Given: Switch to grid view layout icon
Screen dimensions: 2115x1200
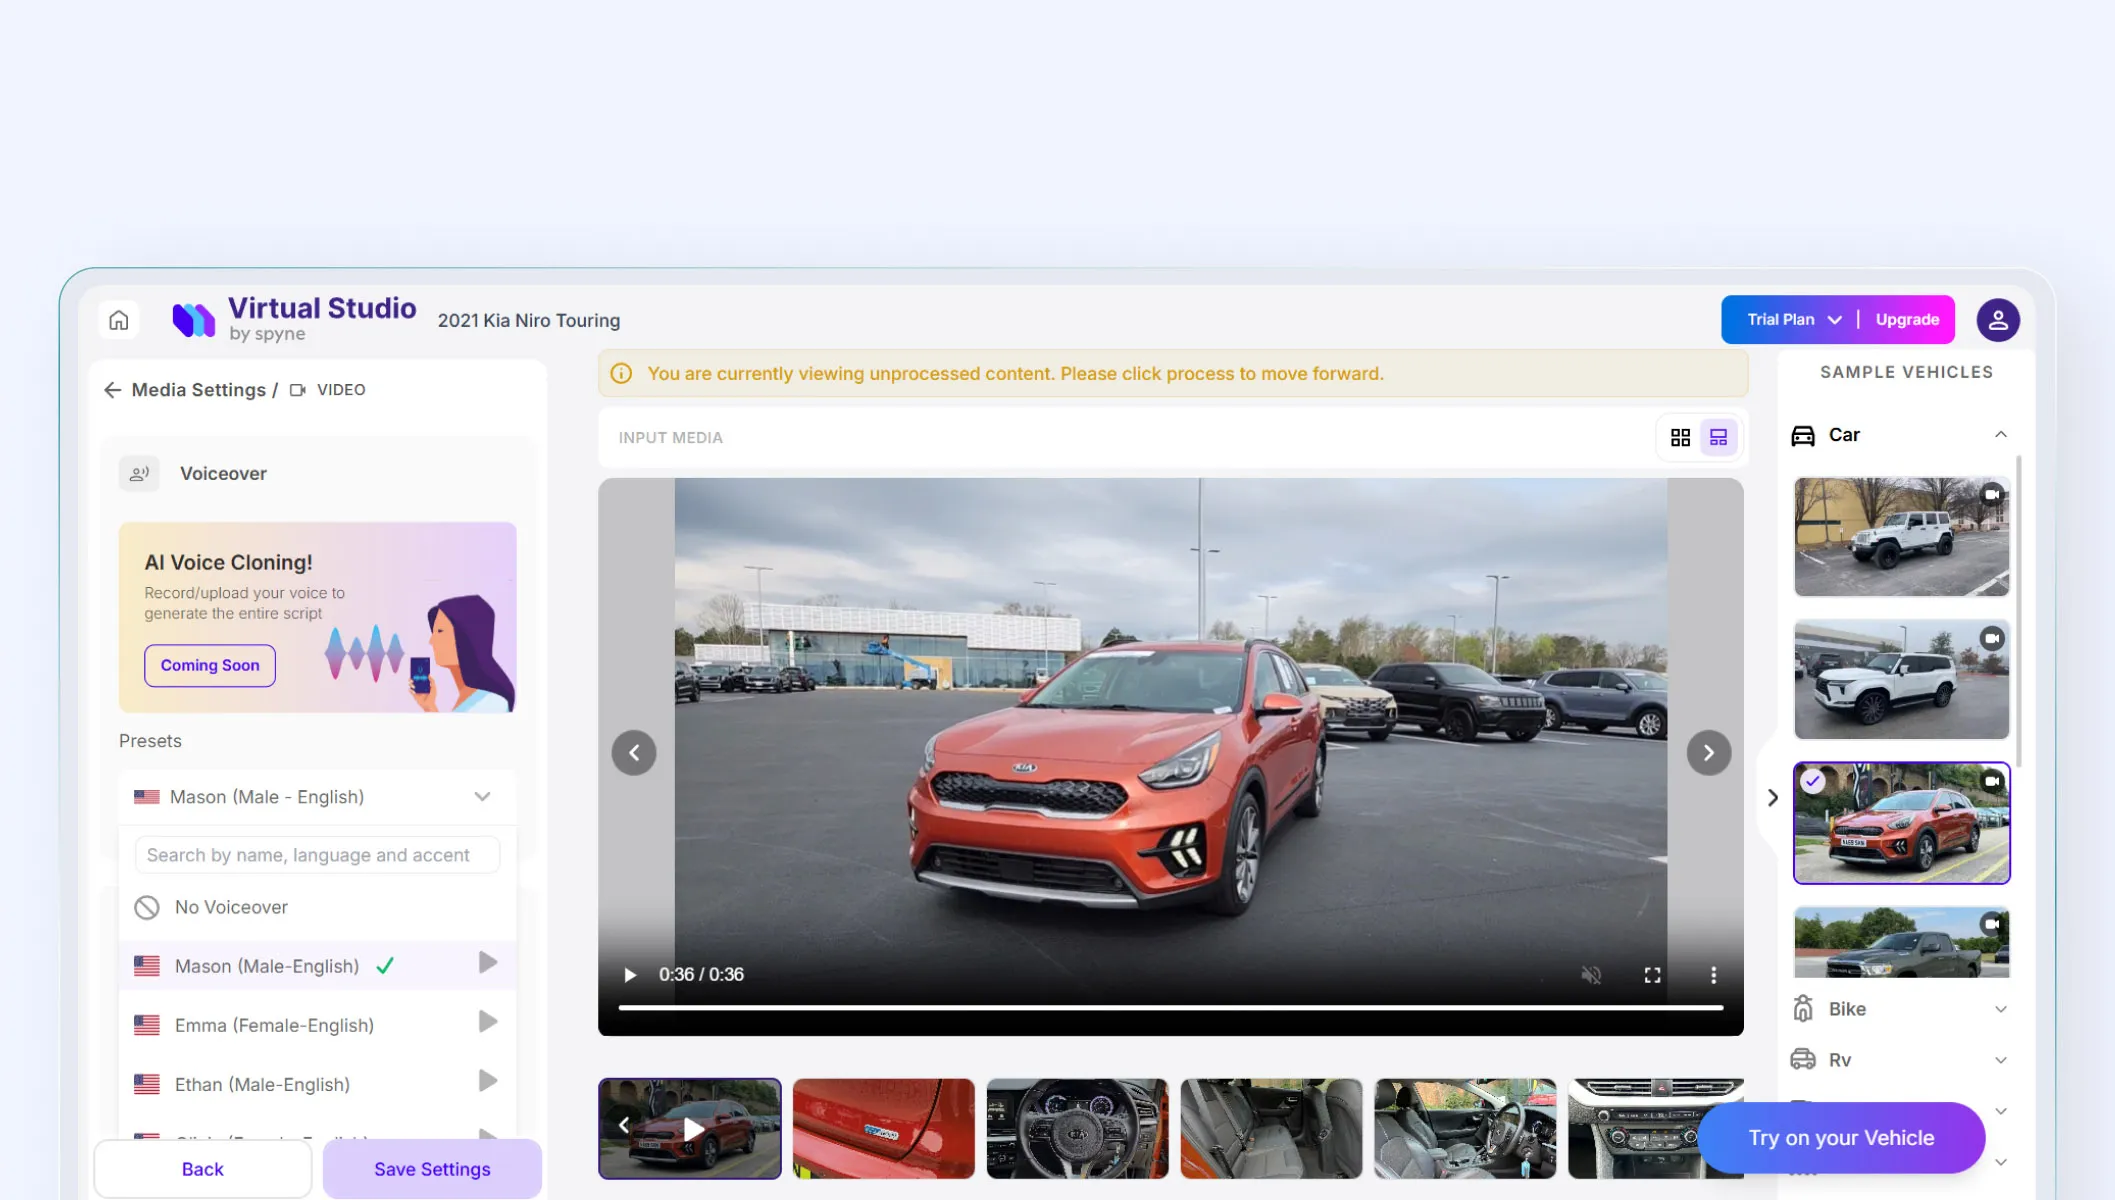Looking at the screenshot, I should 1680,438.
